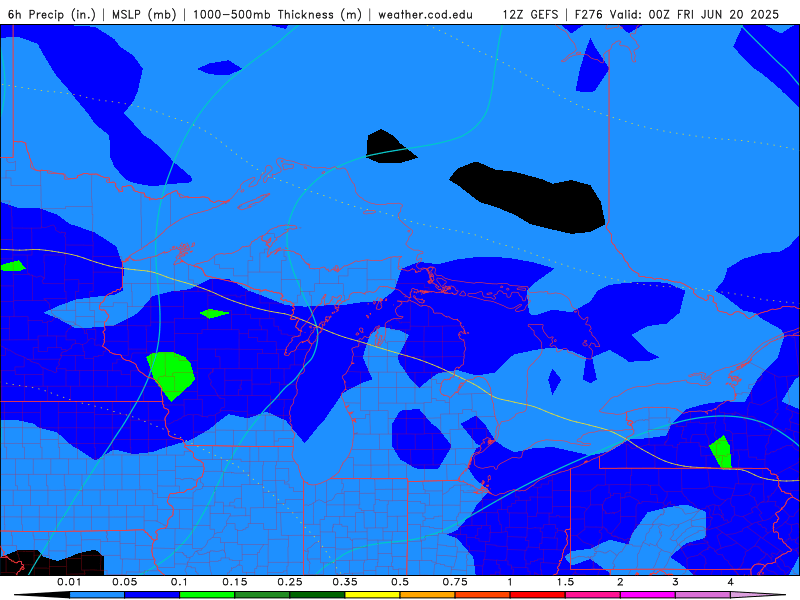Click the "F276" forecast hour label

[590, 14]
